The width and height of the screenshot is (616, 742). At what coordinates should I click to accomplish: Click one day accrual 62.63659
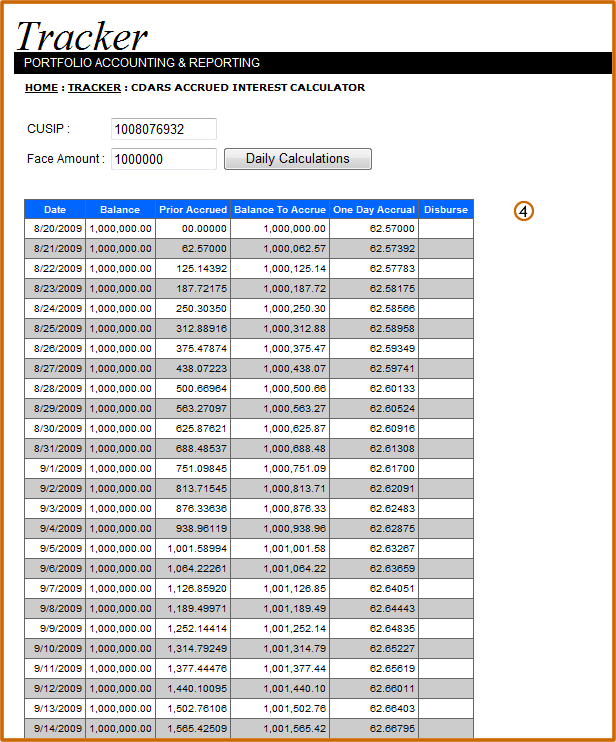[374, 568]
